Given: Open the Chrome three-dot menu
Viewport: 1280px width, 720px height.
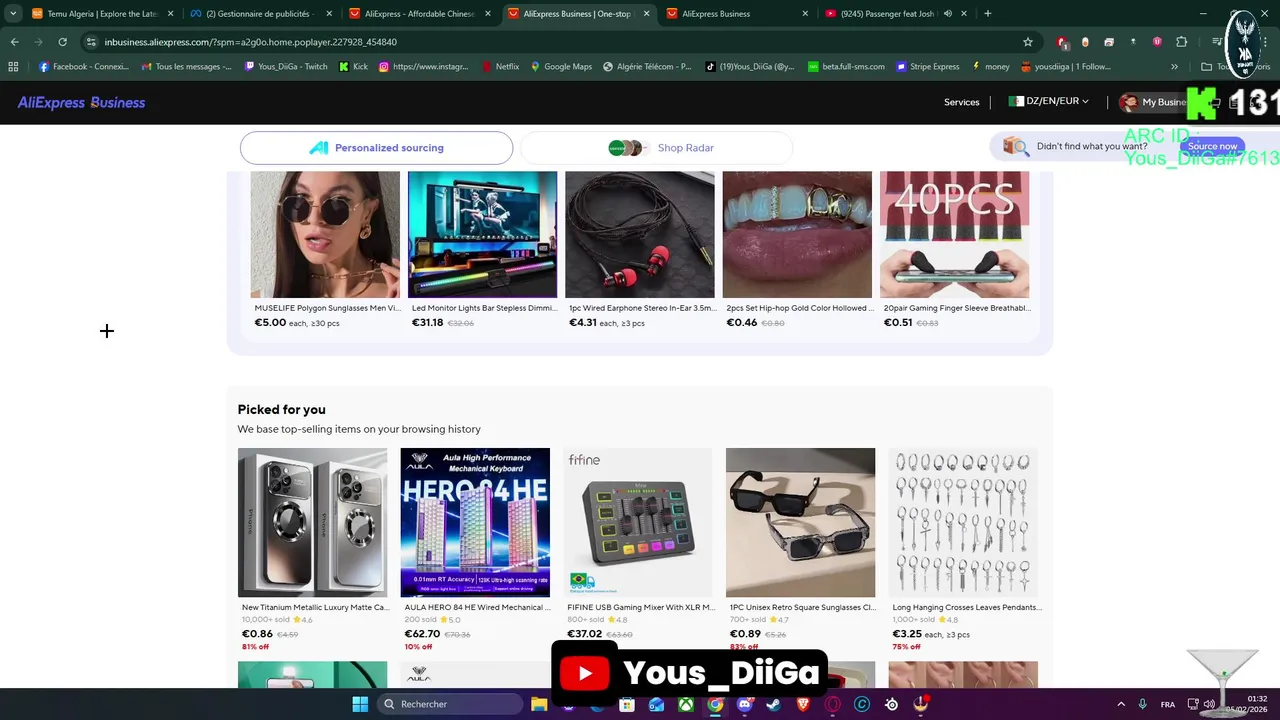Looking at the screenshot, I should pos(1265,42).
